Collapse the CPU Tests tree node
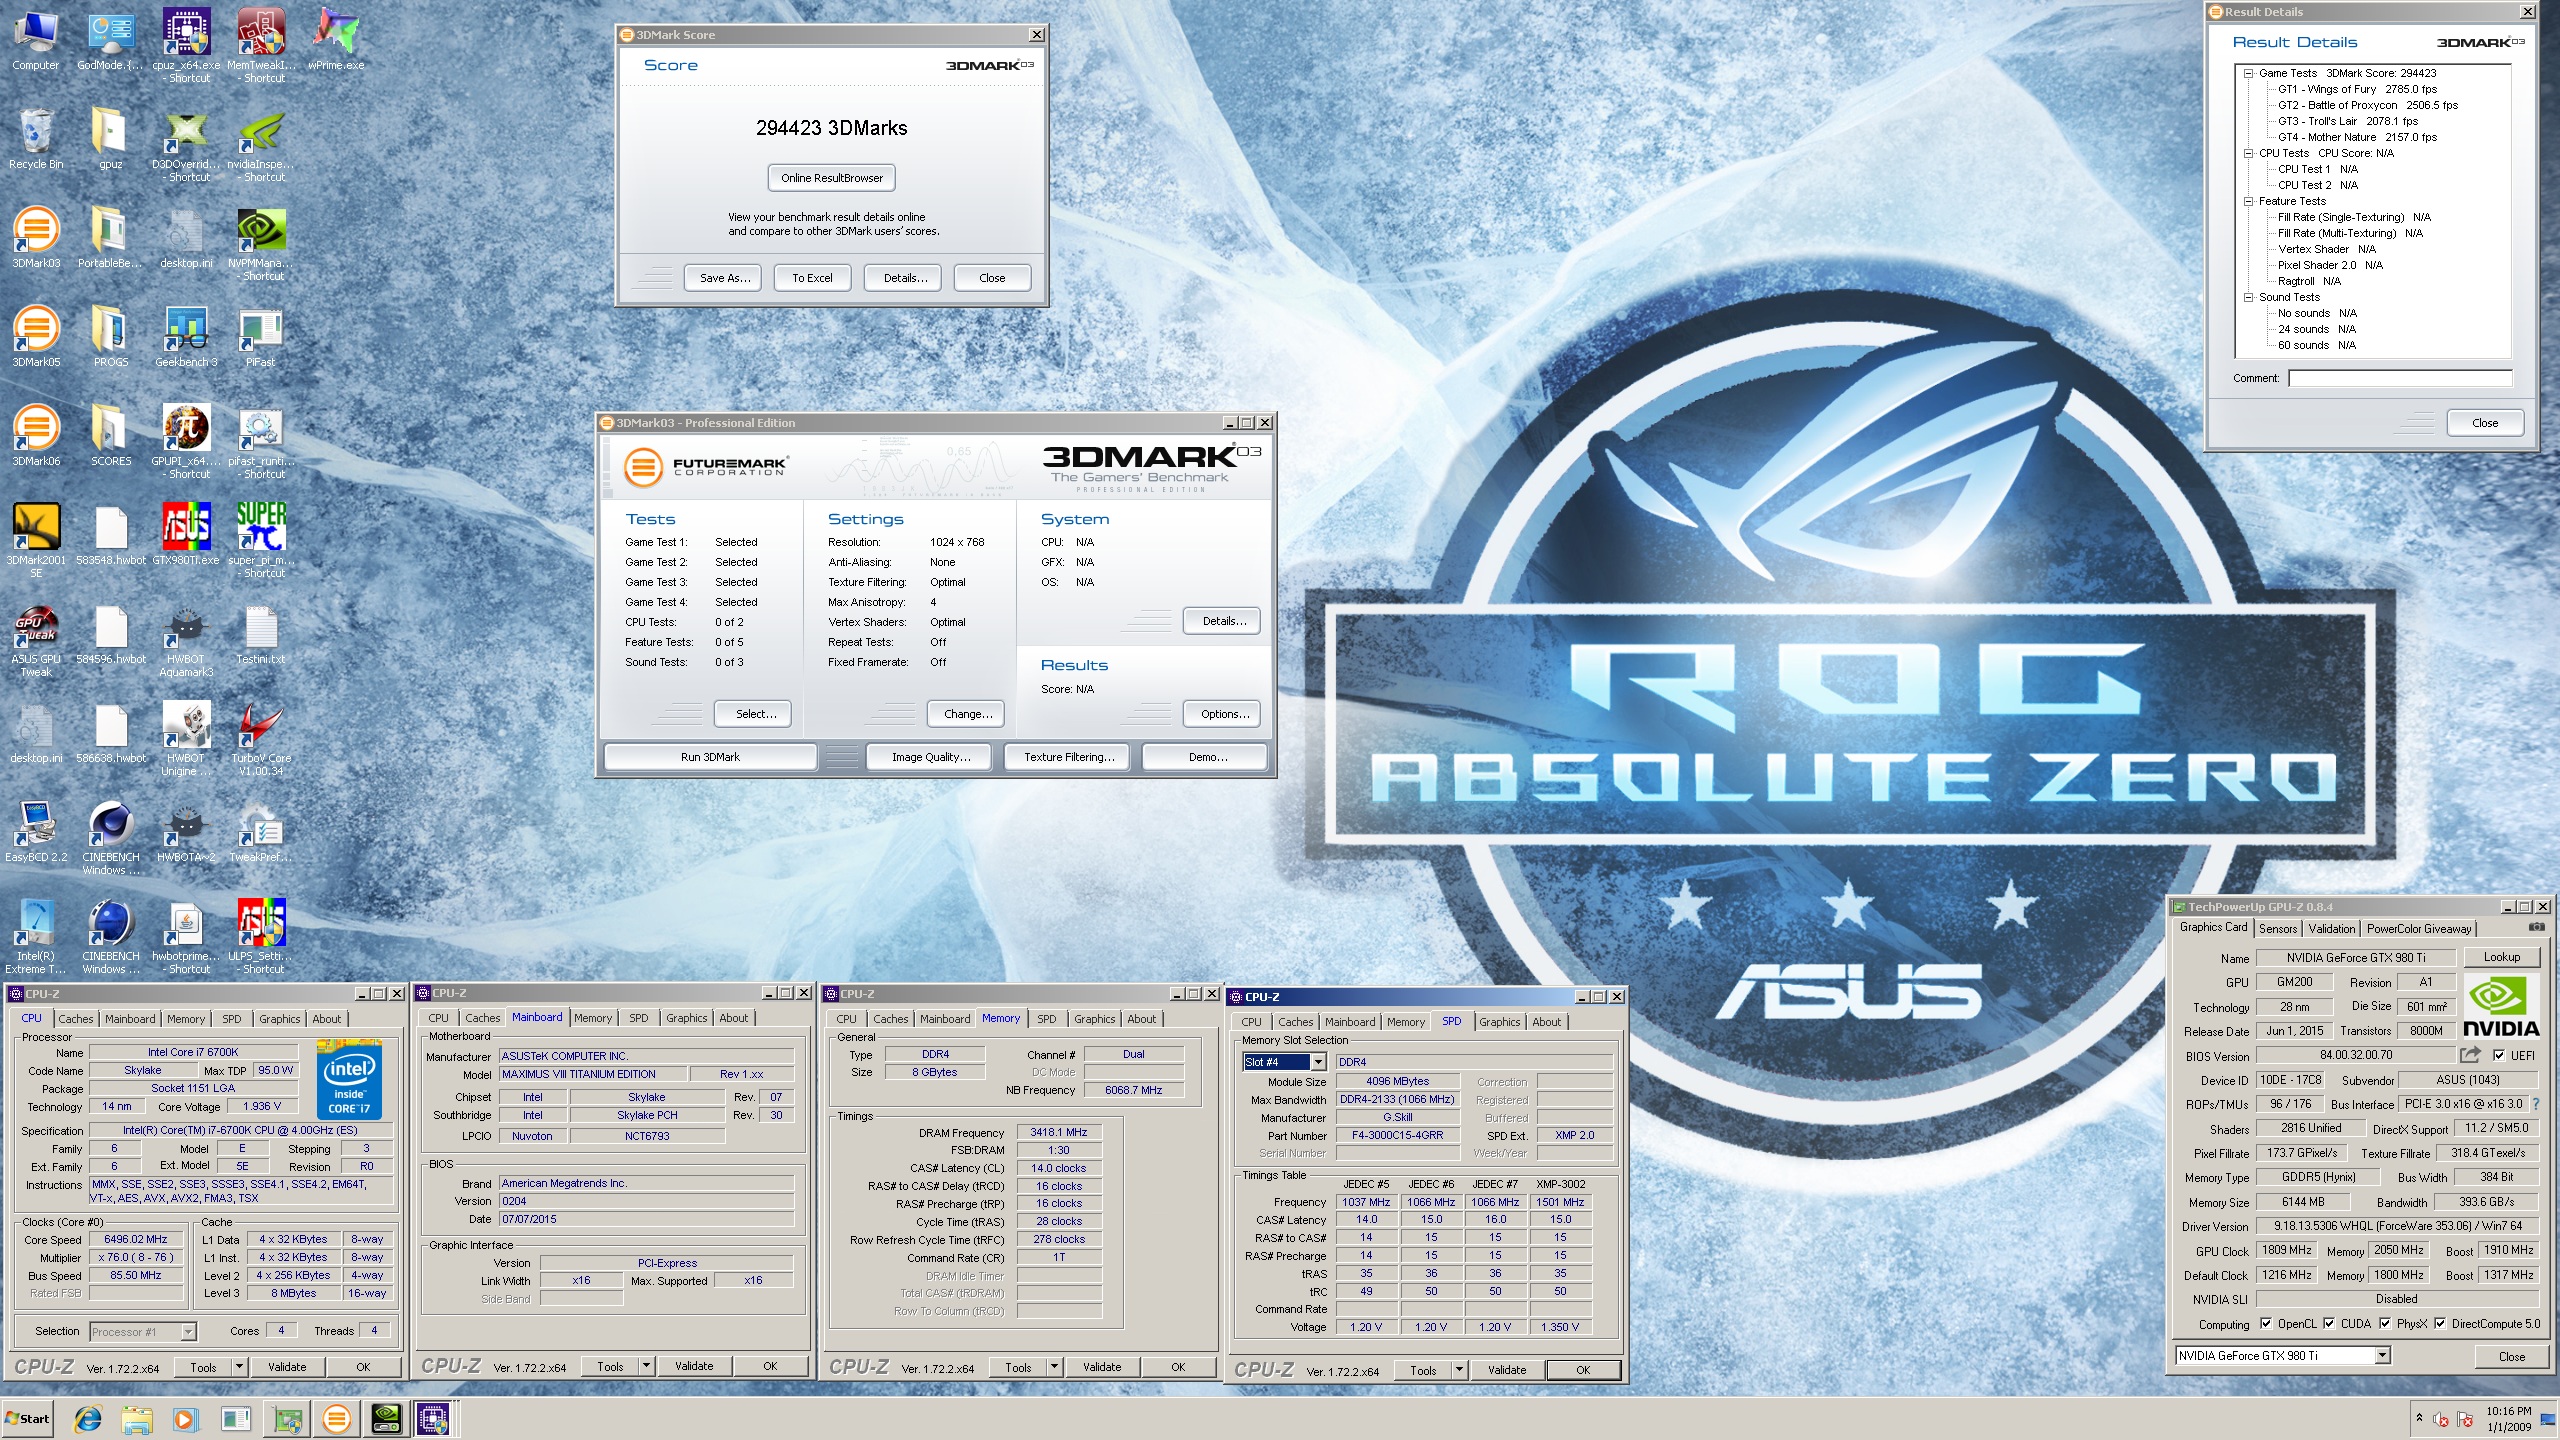Image resolution: width=2560 pixels, height=1440 pixels. [2248, 153]
